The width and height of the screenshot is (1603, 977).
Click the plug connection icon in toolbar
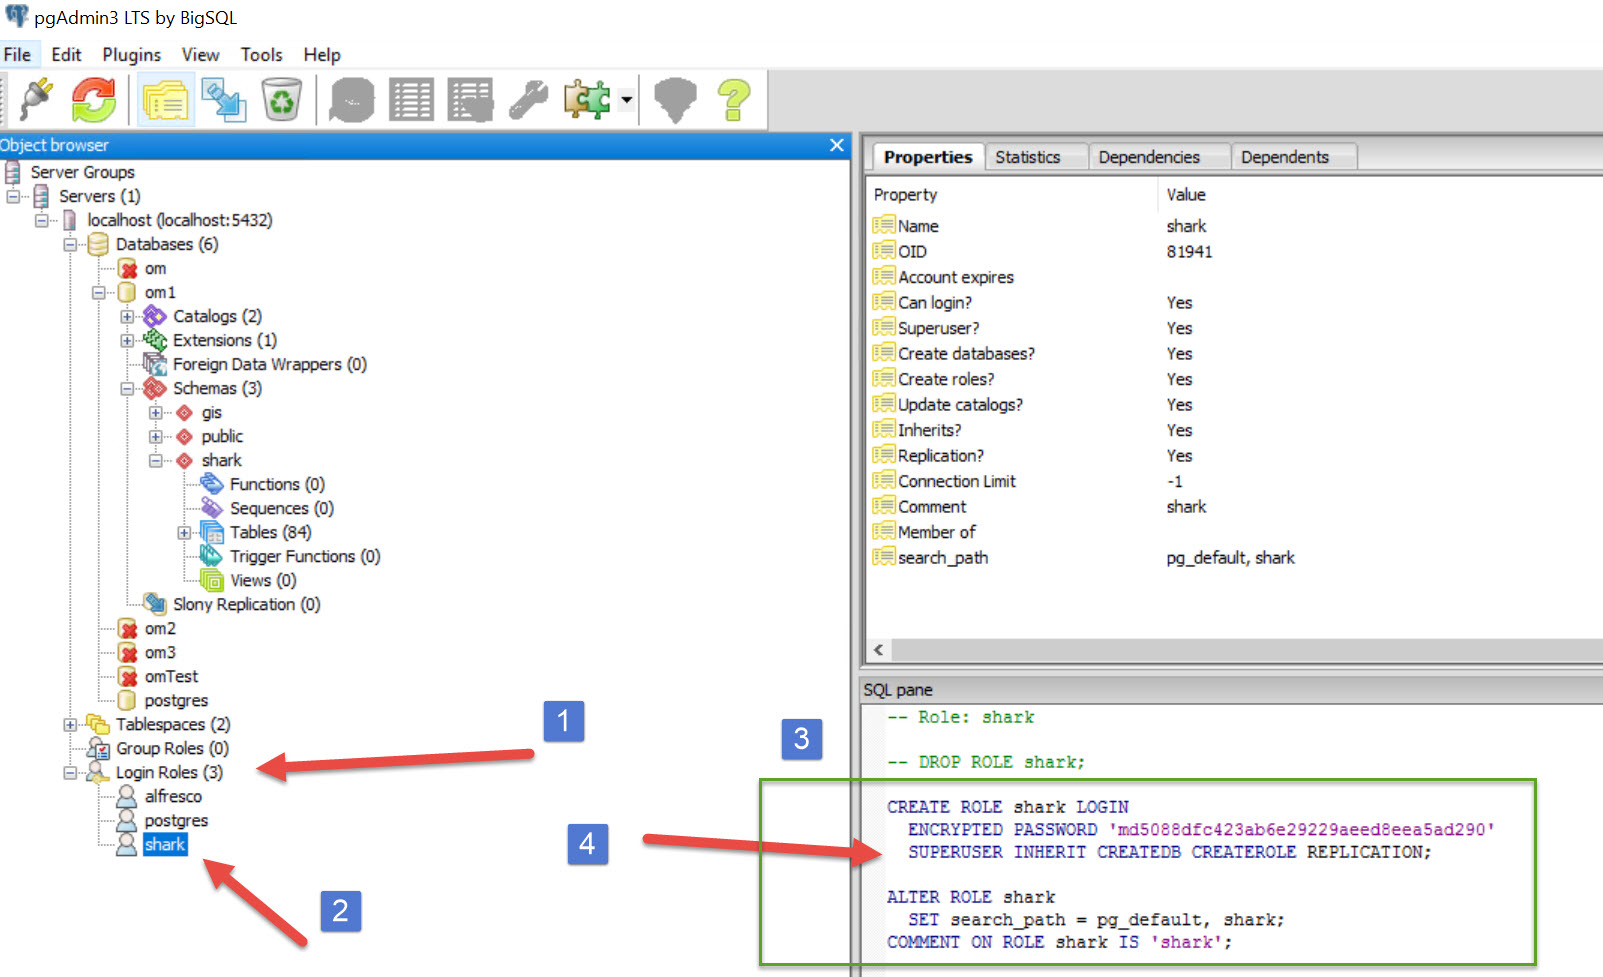click(x=35, y=99)
